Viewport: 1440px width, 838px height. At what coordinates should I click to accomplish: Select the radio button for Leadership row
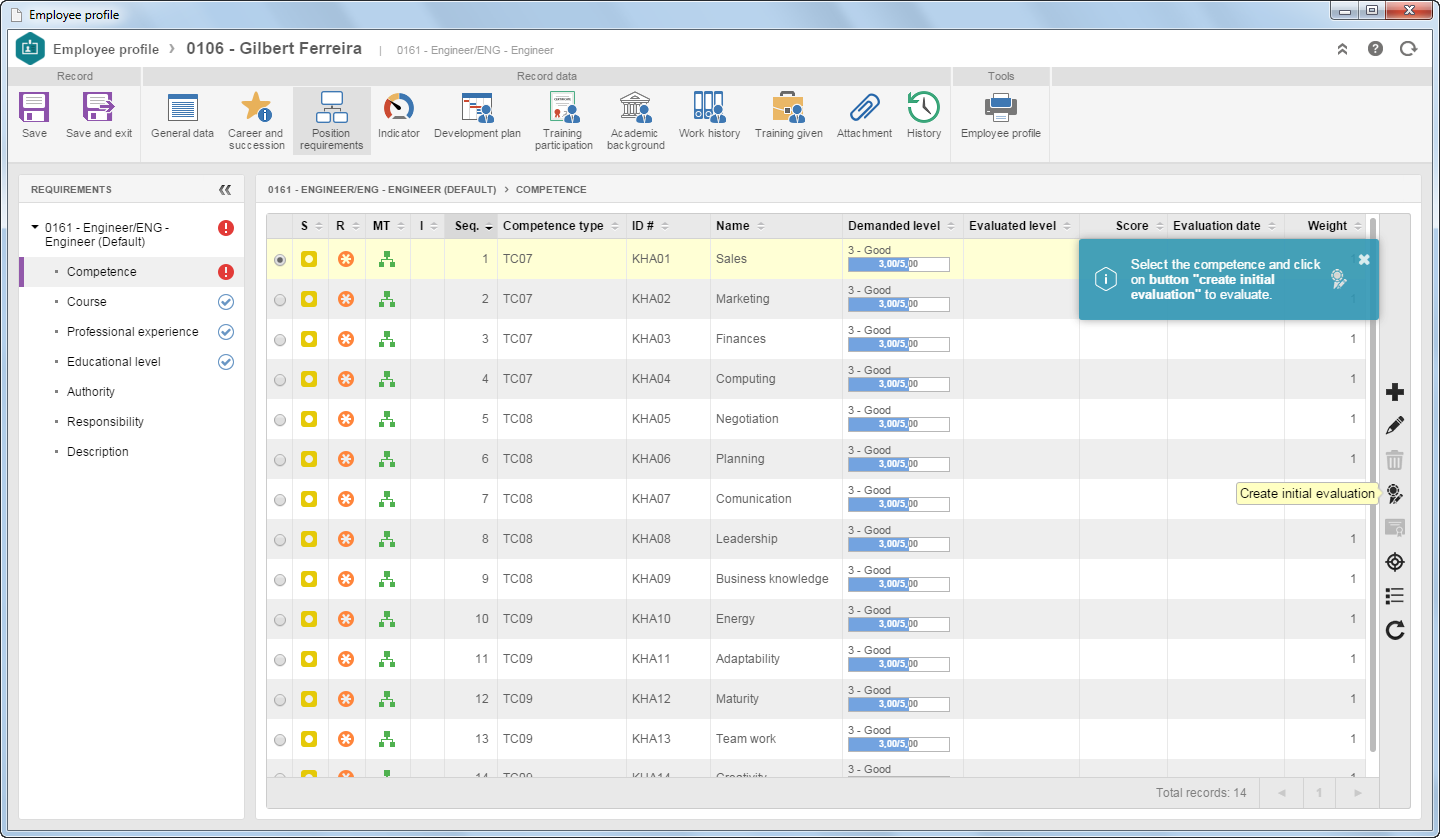280,539
